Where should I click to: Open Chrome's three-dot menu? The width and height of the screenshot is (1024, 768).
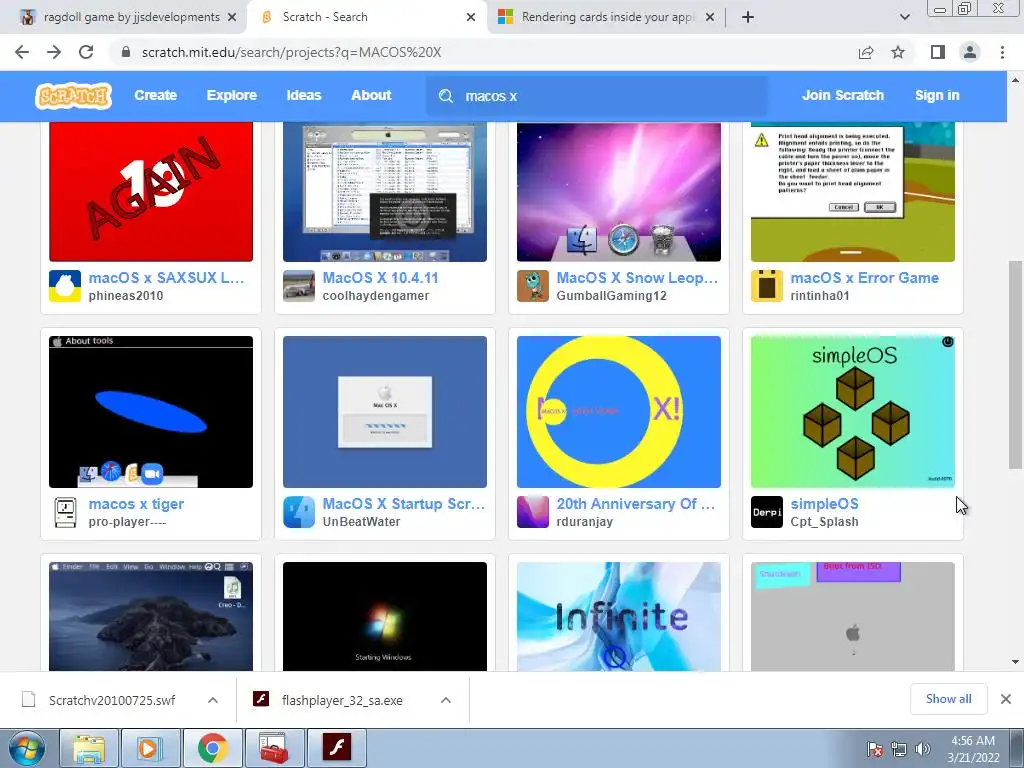click(1002, 52)
